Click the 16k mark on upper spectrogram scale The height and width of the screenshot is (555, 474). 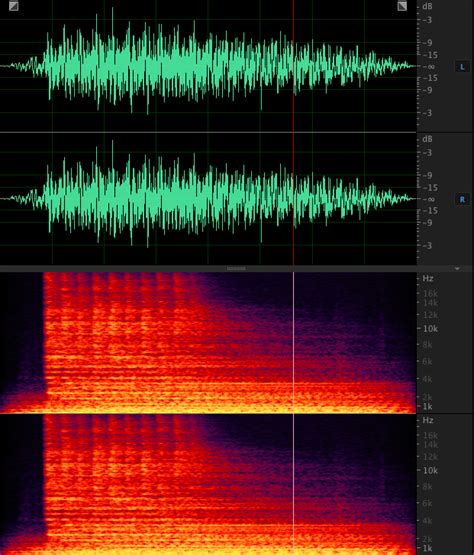coord(430,294)
